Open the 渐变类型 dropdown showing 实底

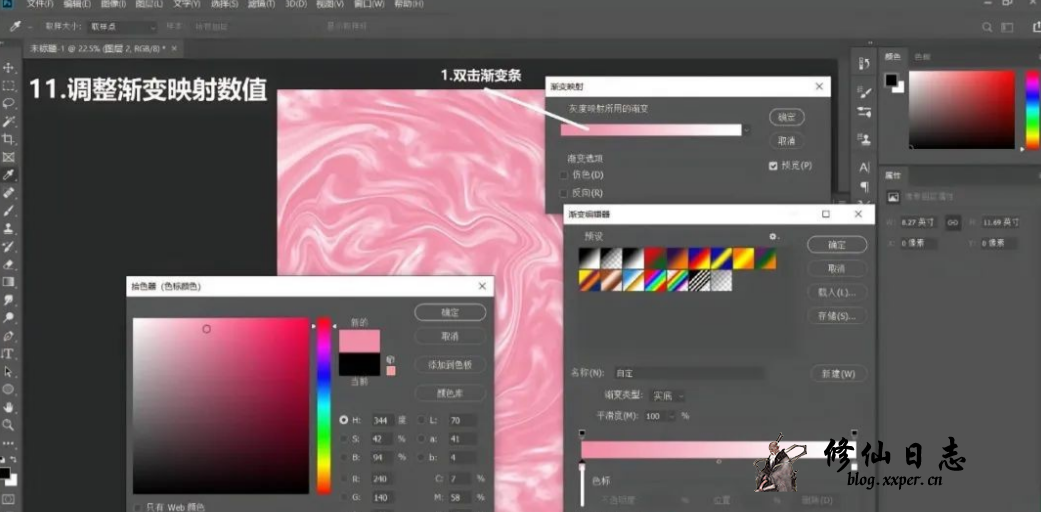tap(667, 396)
